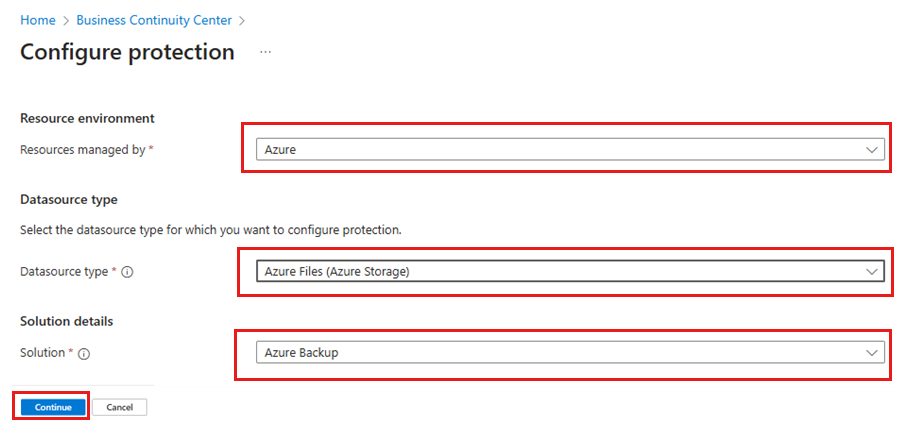
Task: Click the Cancel button
Action: click(x=120, y=407)
